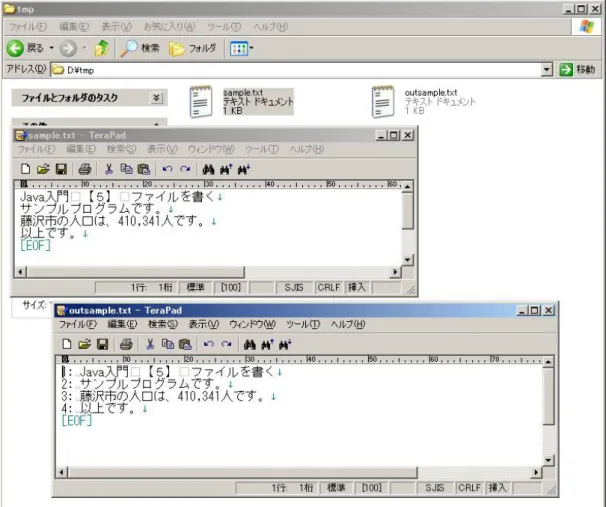Click the 移動 (Go) button in Explorer
Screen dimensions: 606x507
pos(577,70)
